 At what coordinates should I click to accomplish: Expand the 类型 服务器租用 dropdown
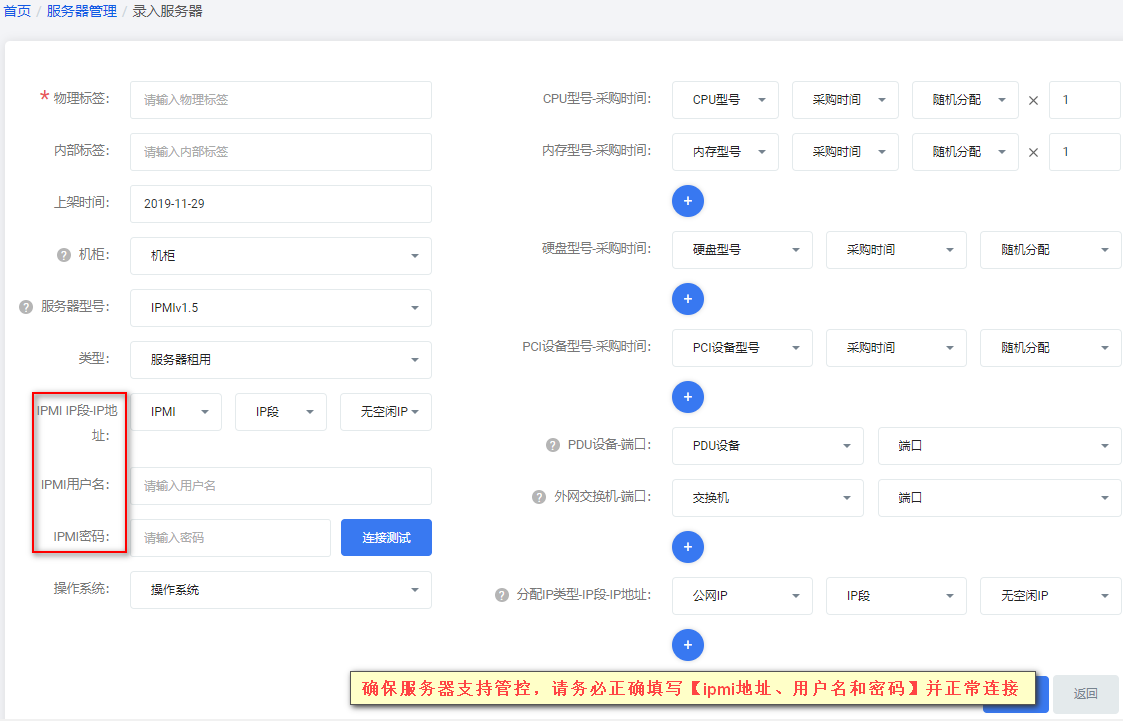(x=281, y=359)
